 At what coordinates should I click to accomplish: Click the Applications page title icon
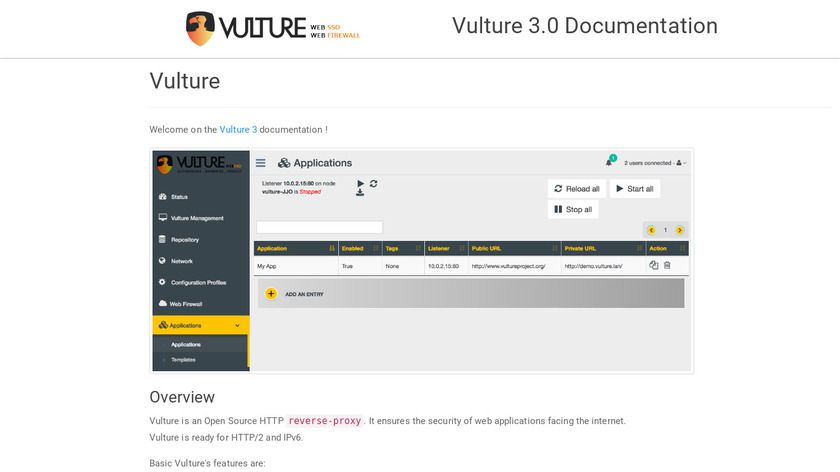click(x=284, y=163)
